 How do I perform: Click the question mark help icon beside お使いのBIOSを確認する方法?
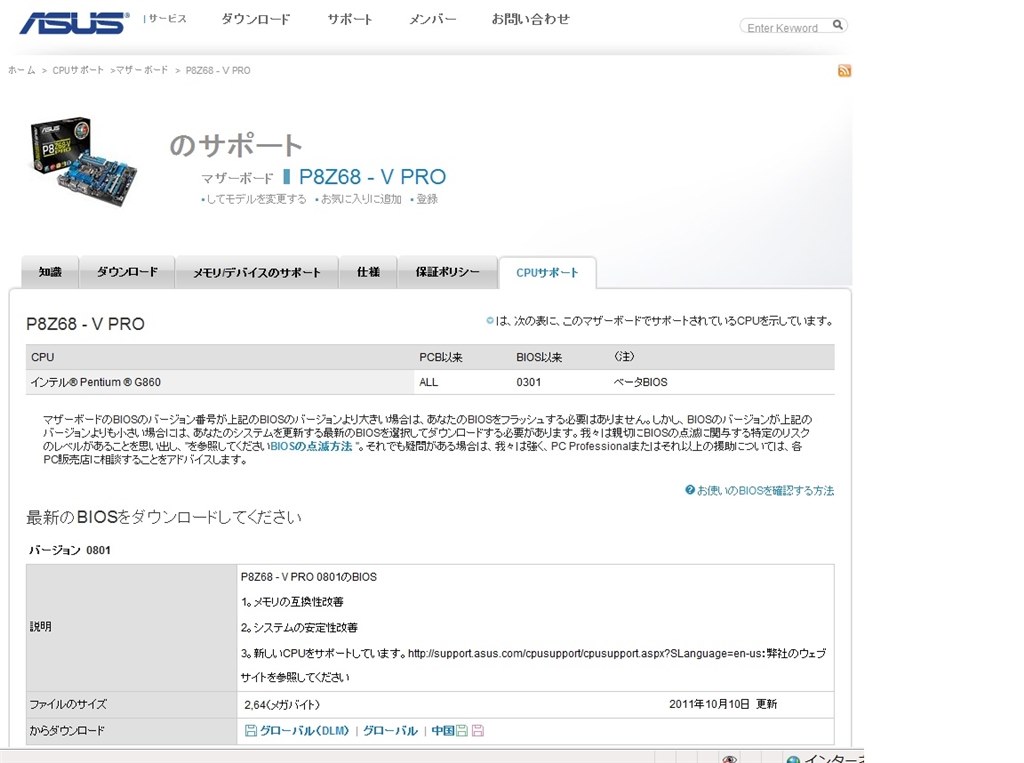pyautogui.click(x=690, y=490)
